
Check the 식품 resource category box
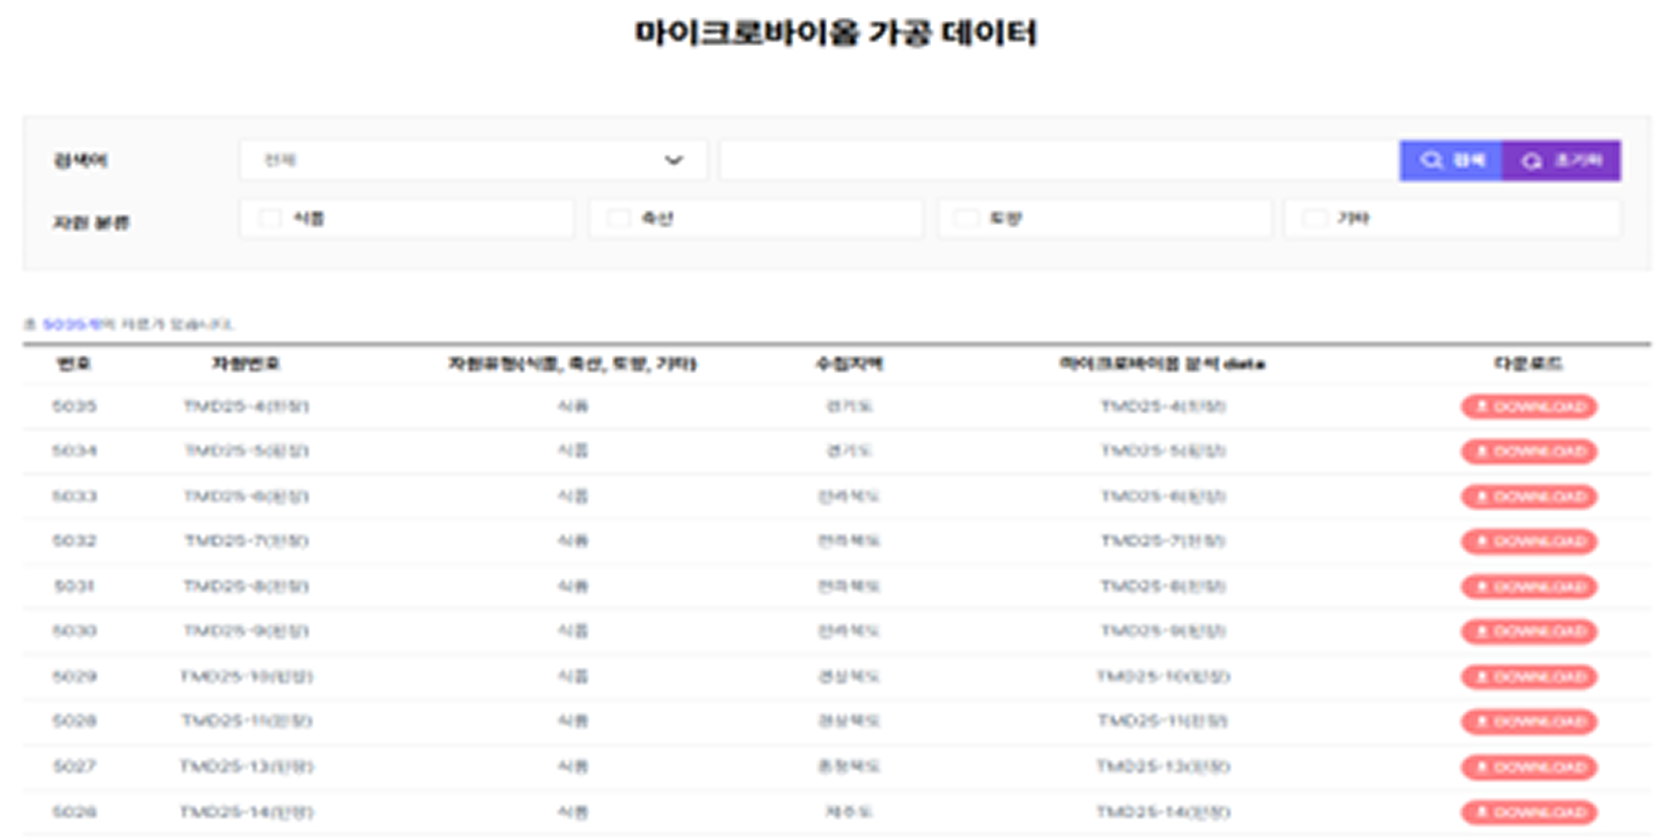pos(269,219)
